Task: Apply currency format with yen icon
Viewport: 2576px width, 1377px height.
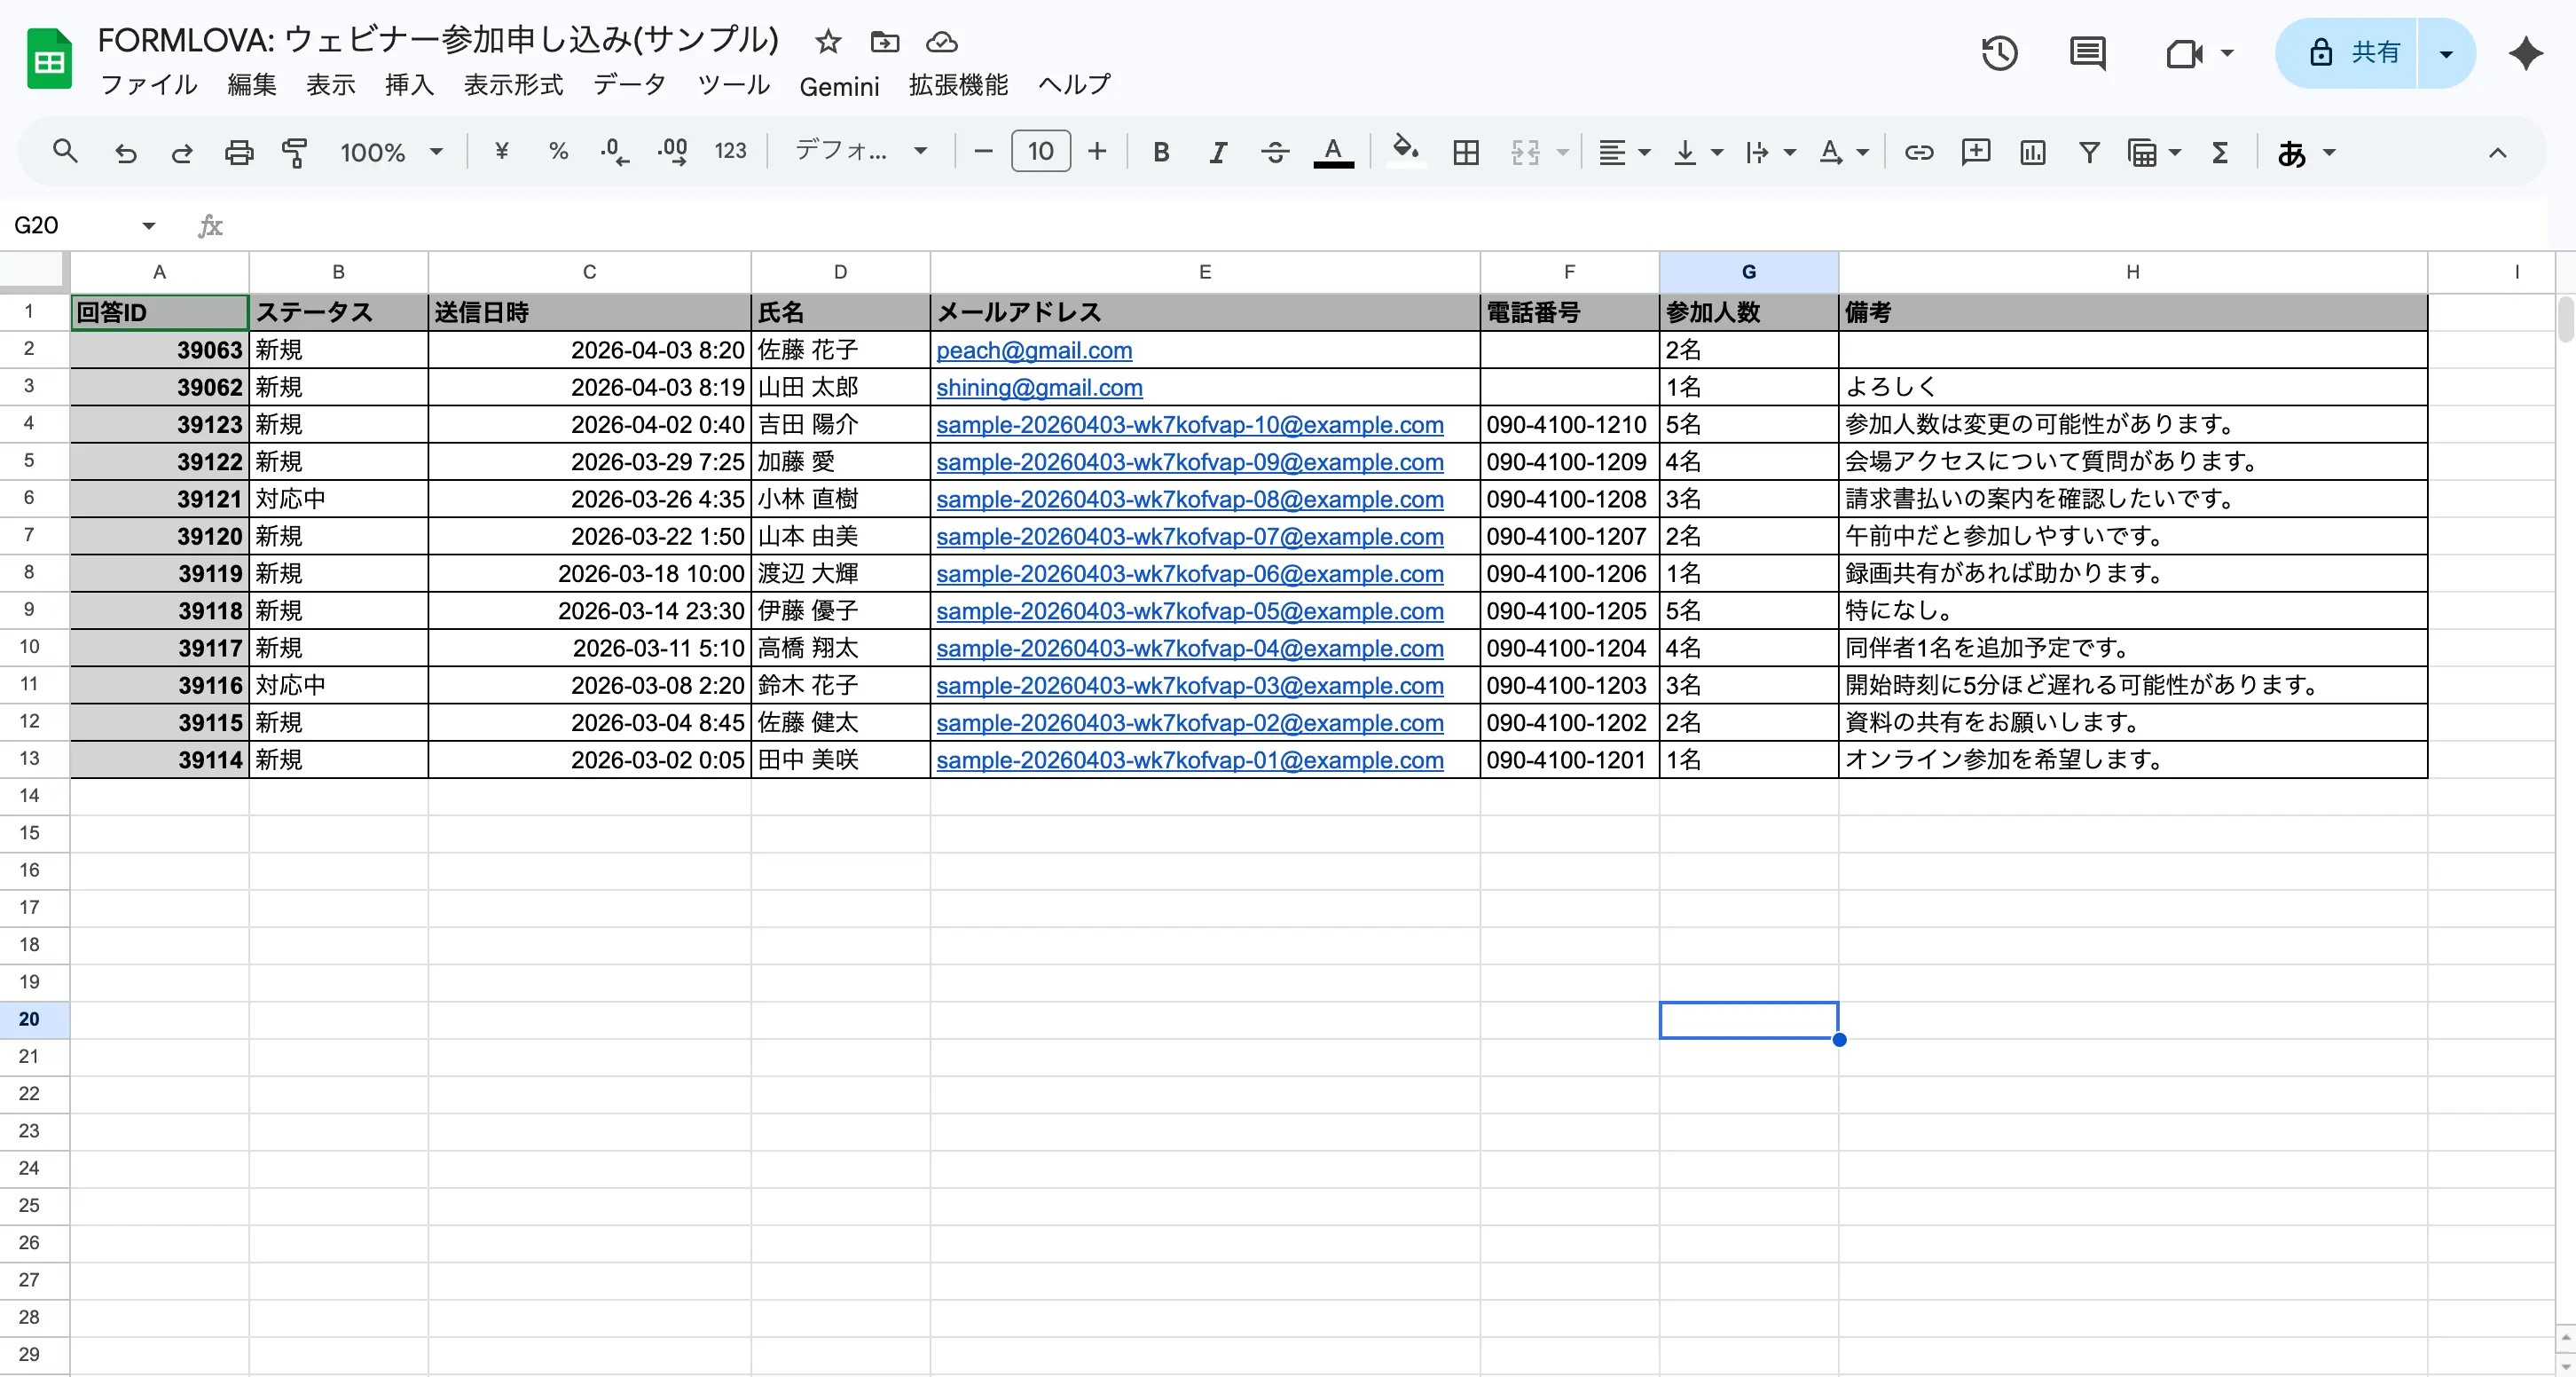Action: coord(502,151)
